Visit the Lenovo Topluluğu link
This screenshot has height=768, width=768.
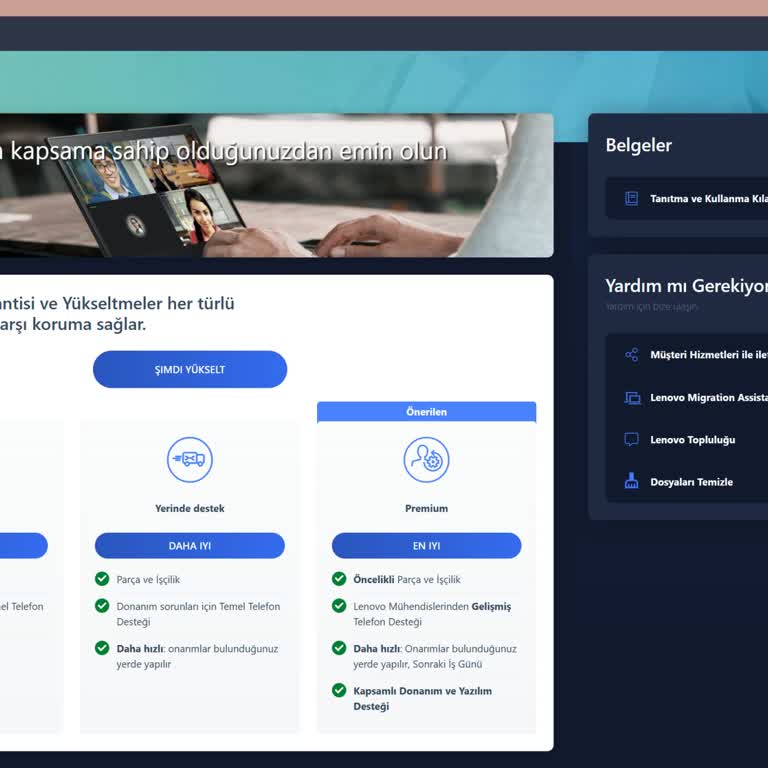click(692, 440)
